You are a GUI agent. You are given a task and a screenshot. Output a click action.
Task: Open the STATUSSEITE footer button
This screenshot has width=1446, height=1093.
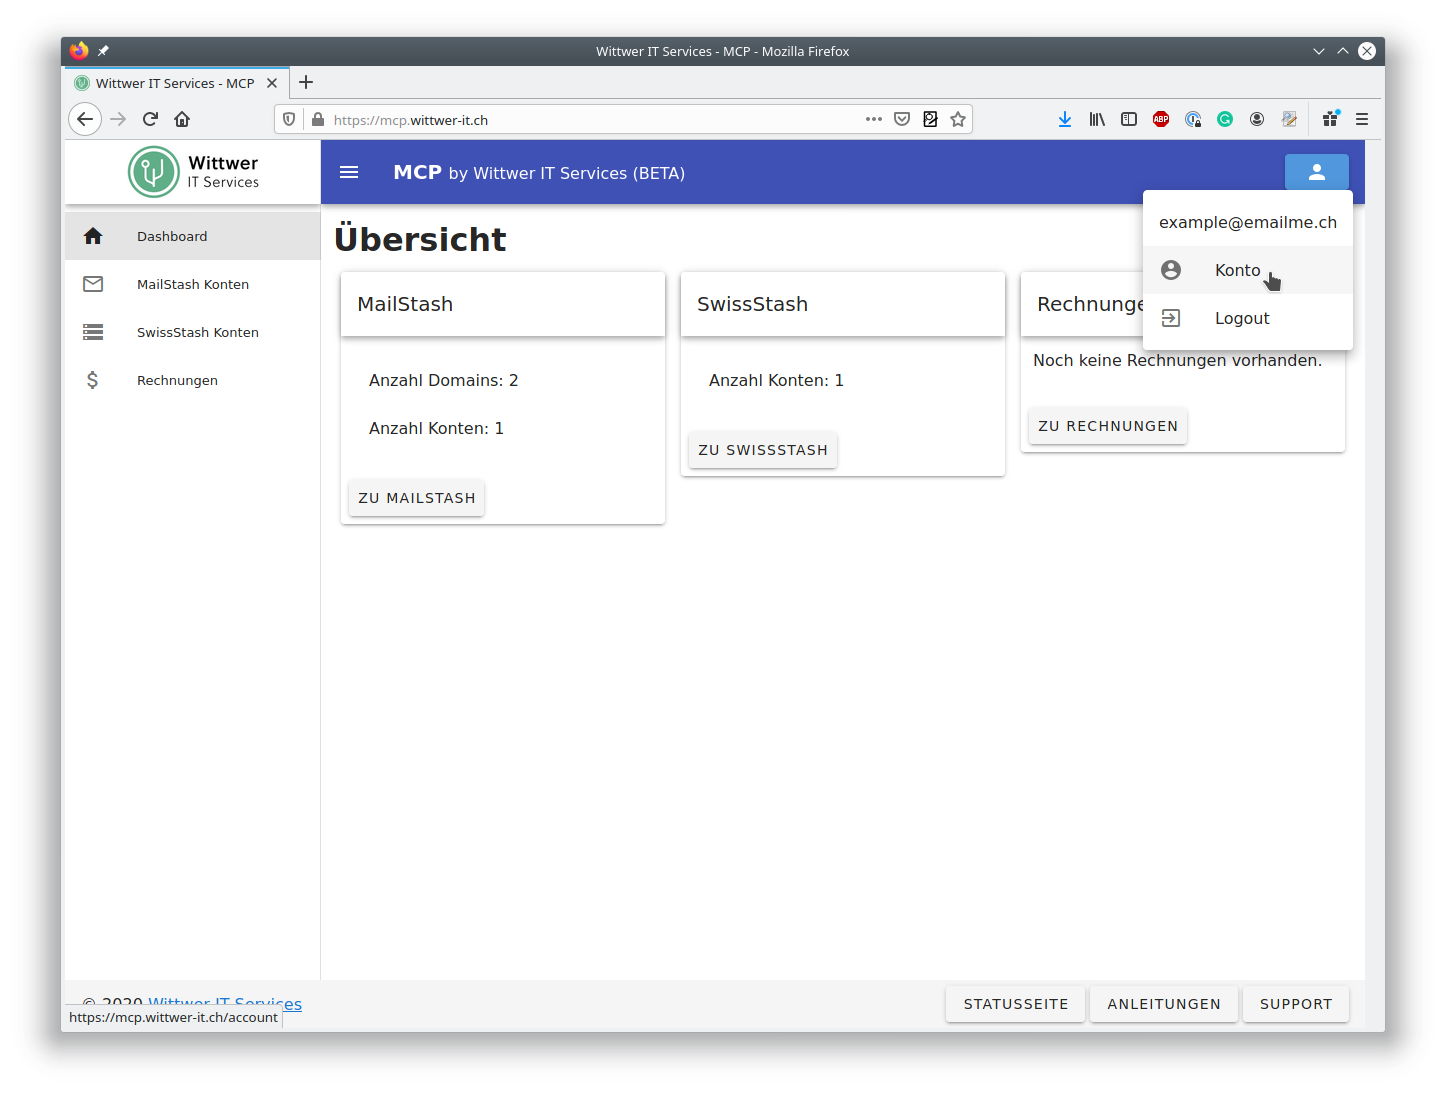1016,1004
